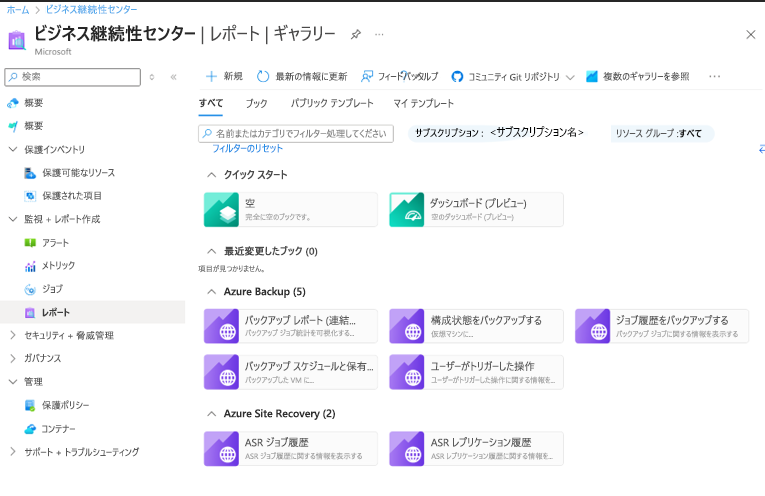765x496 pixels.
Task: Go to ホーム breadcrumb link
Action: 18,10
